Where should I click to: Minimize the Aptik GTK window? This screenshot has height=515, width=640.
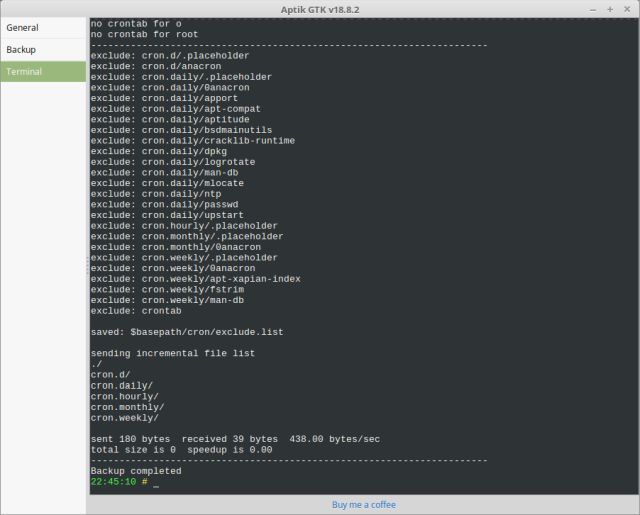point(593,9)
